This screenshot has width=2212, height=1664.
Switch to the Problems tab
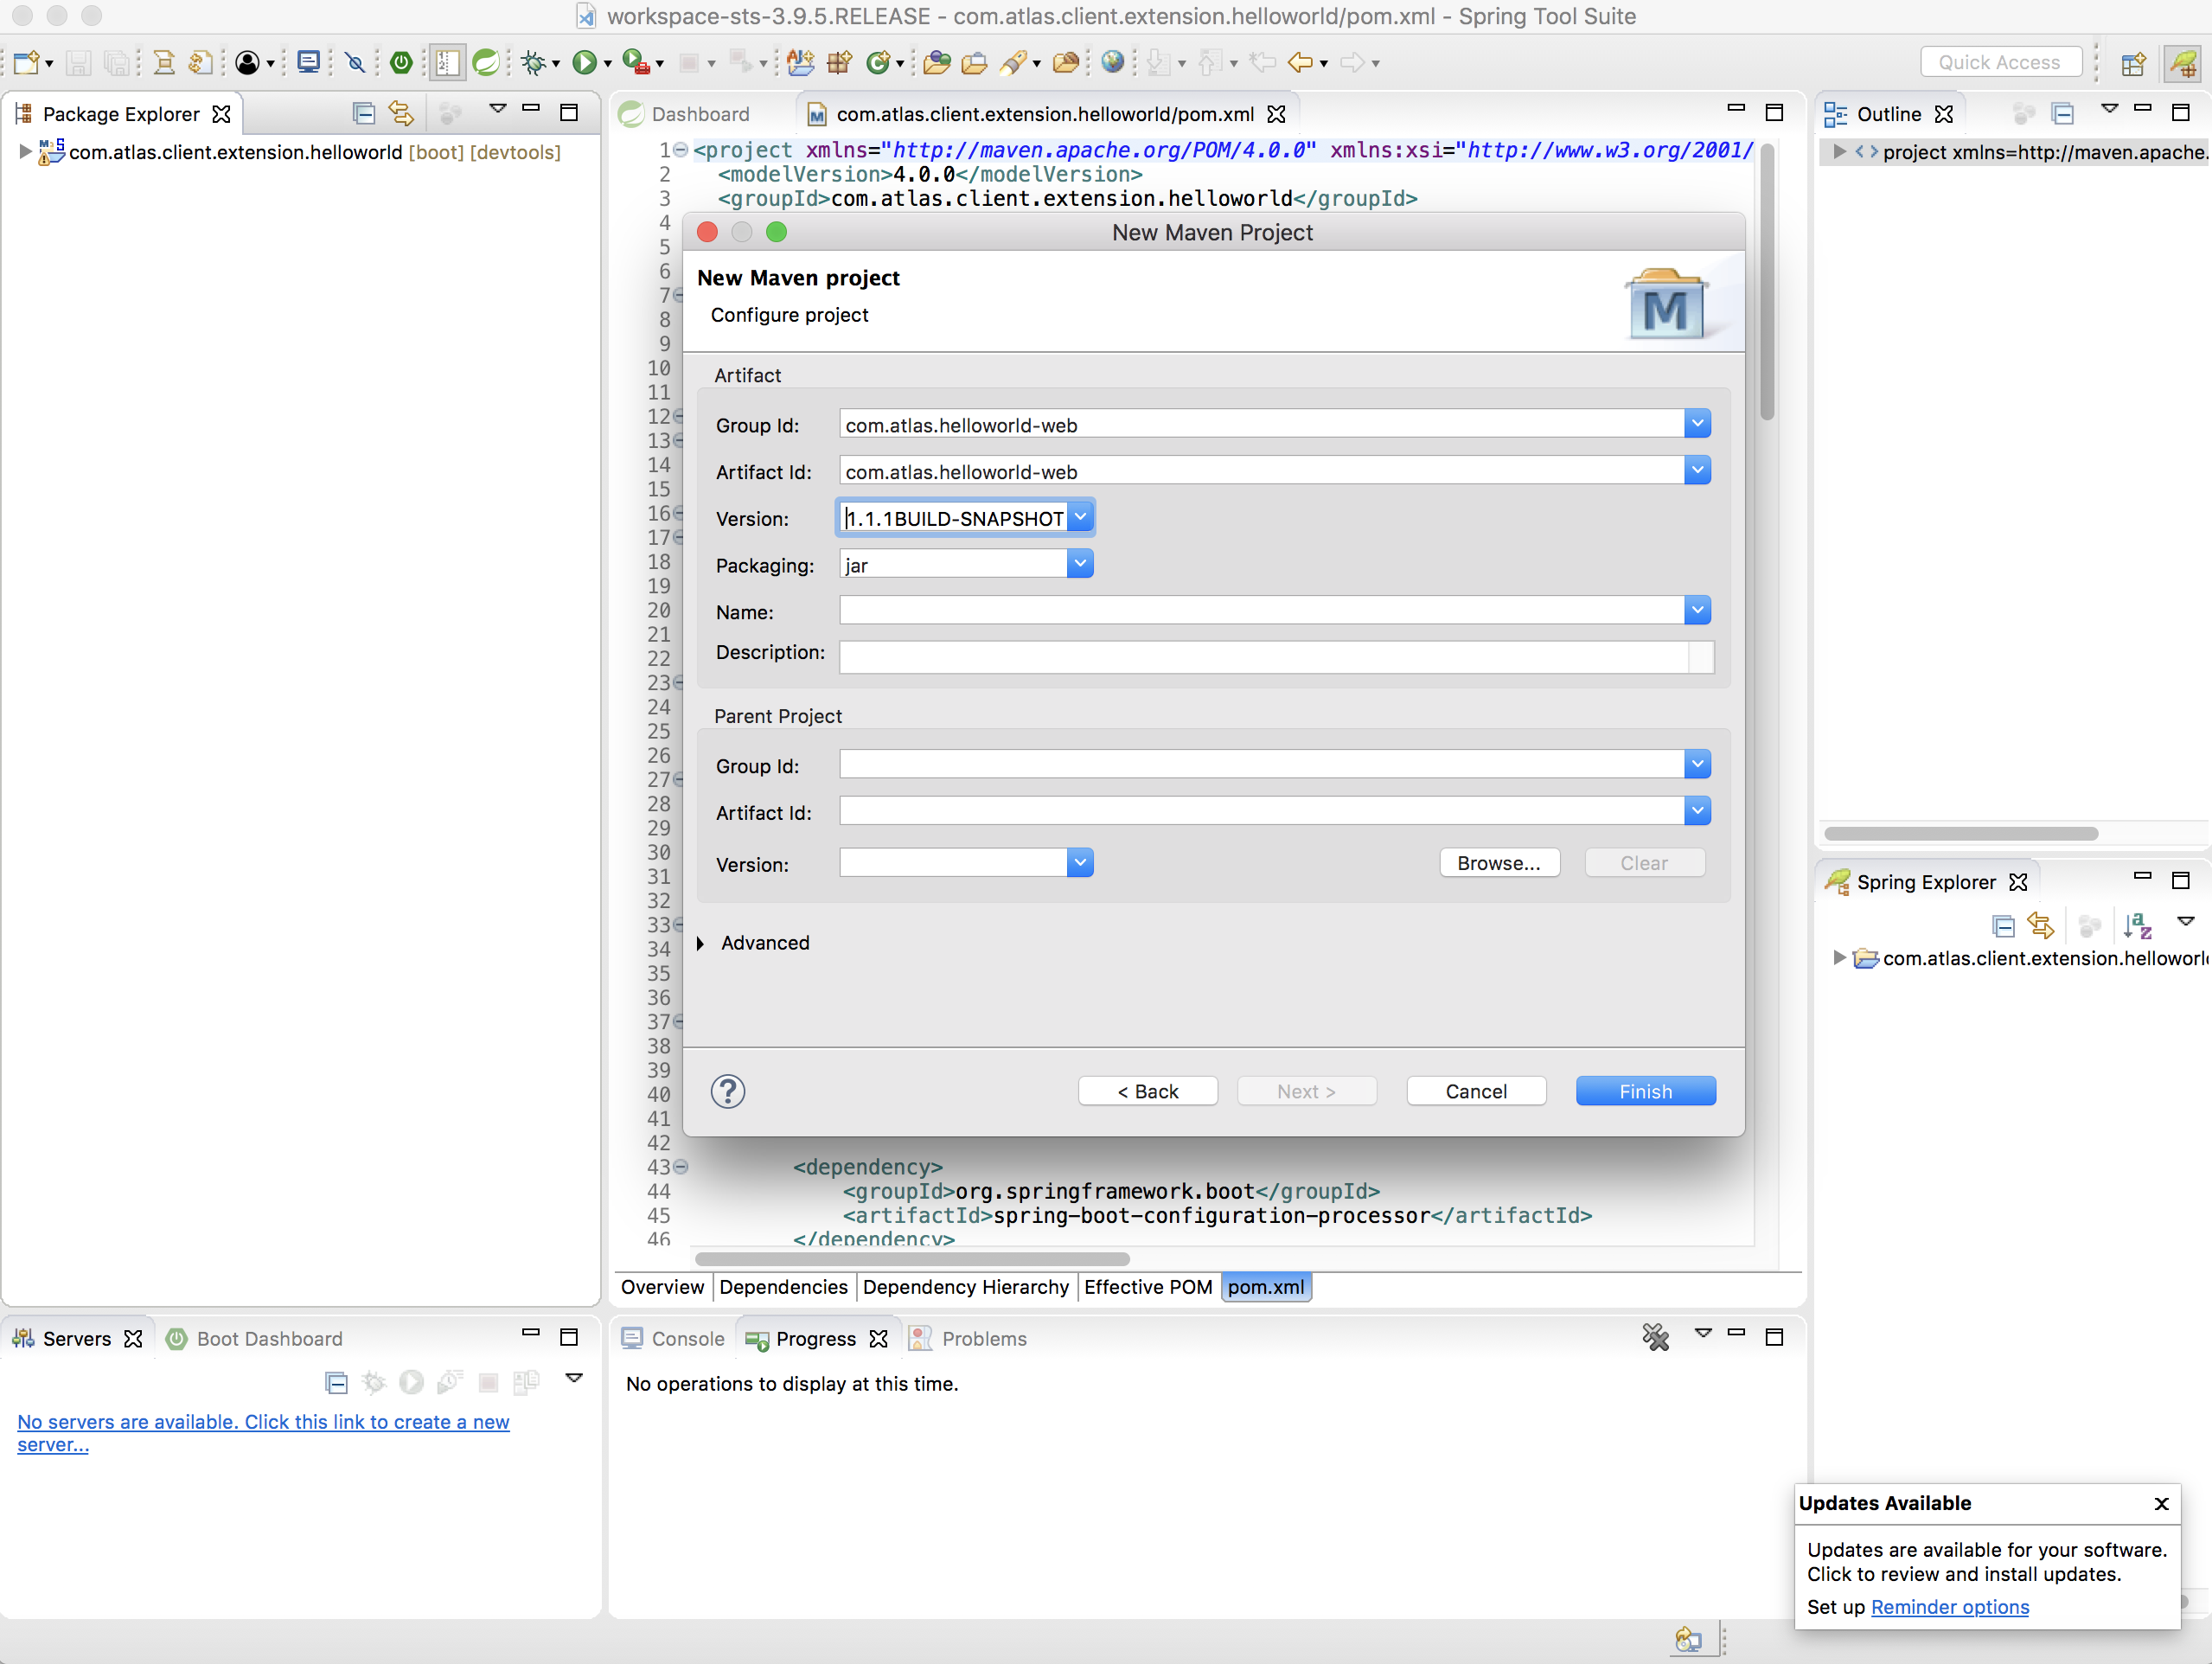(968, 1338)
